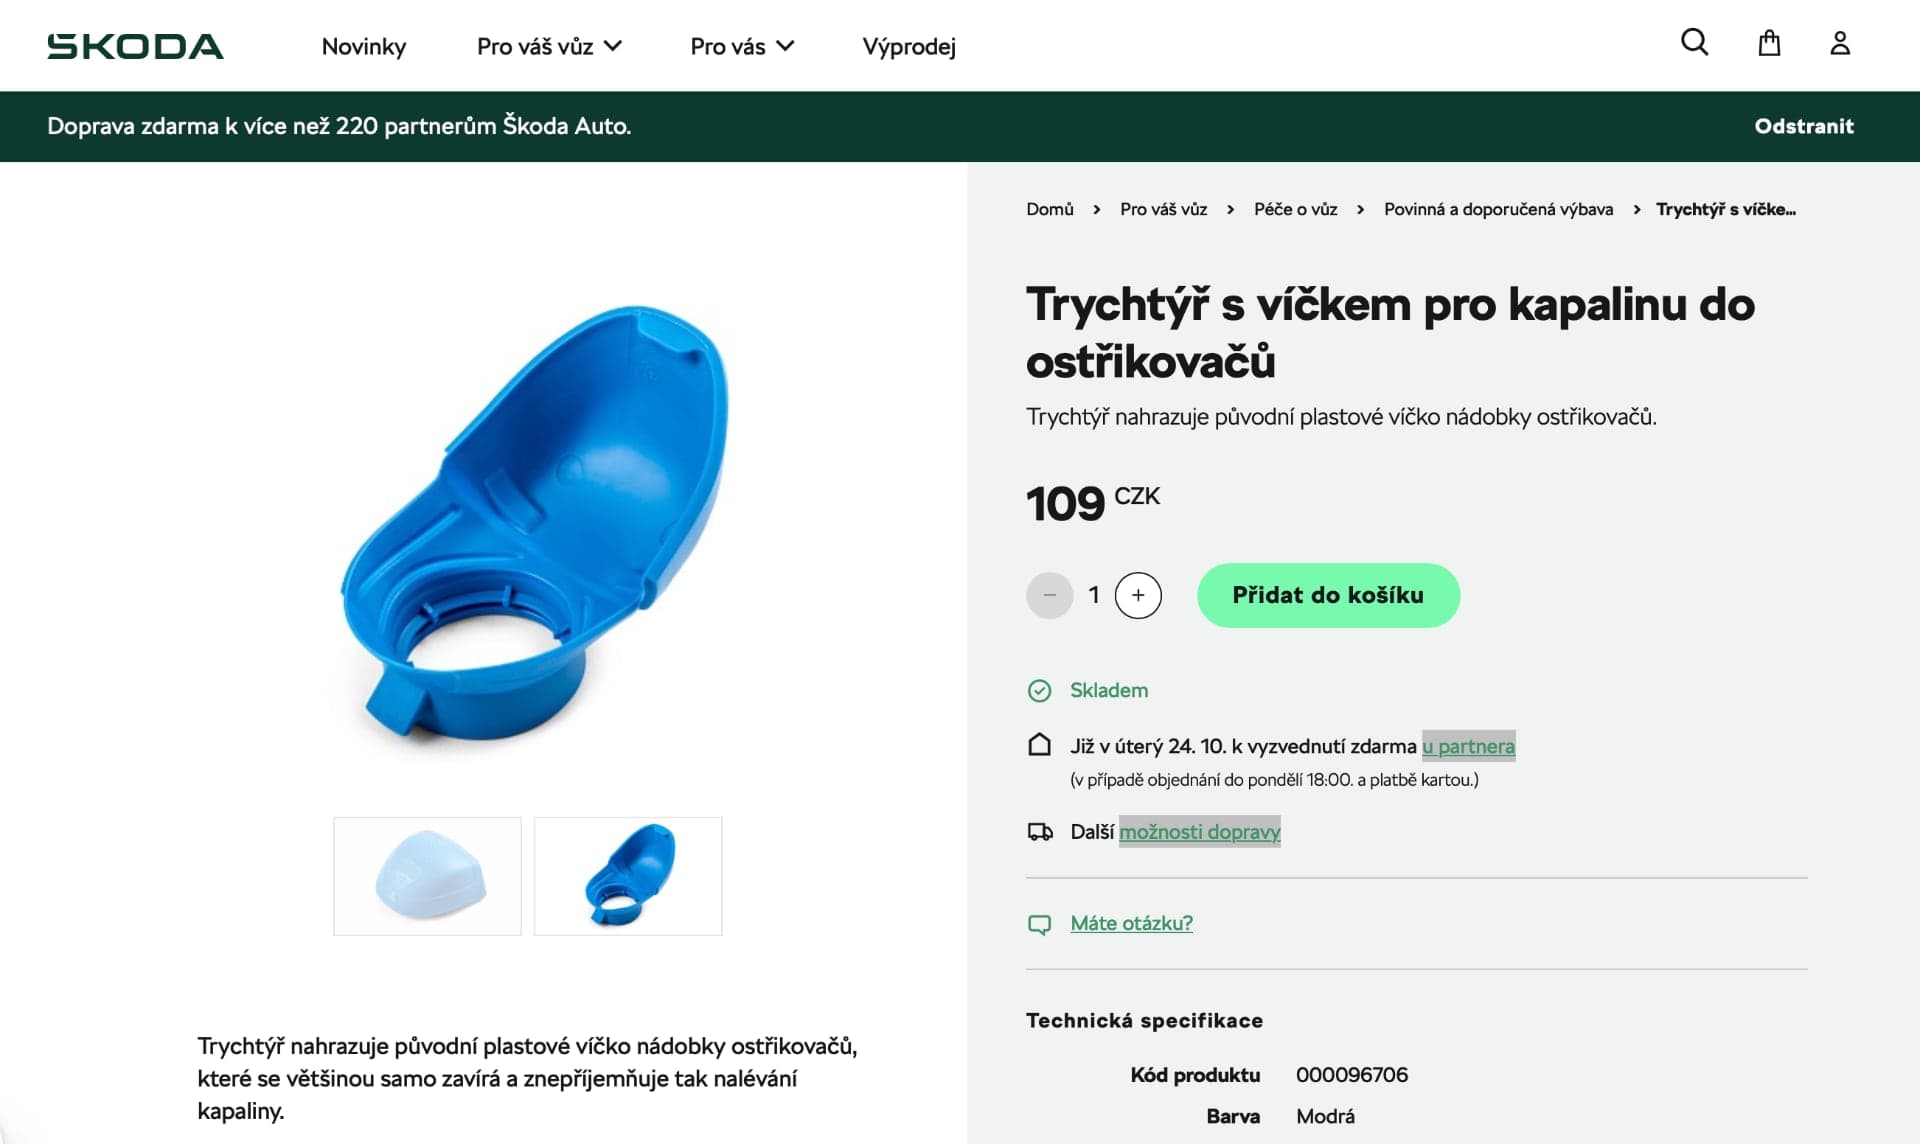Image resolution: width=1920 pixels, height=1144 pixels.
Task: Open the user account icon
Action: coord(1840,43)
